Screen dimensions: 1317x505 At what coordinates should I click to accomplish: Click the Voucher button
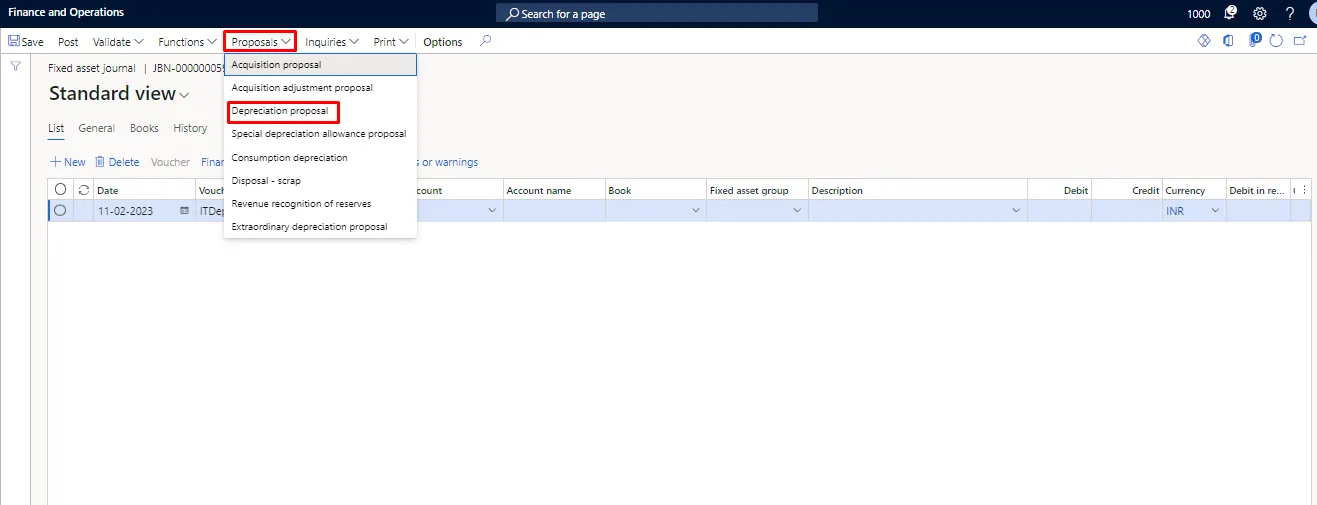pos(170,162)
